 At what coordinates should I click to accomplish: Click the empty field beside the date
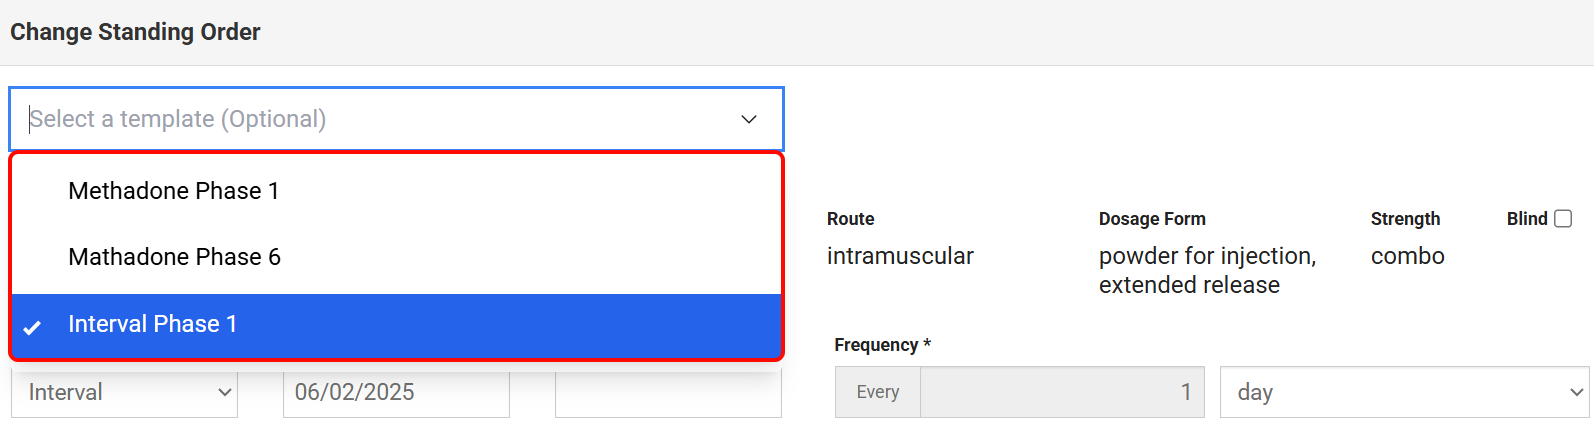click(668, 393)
